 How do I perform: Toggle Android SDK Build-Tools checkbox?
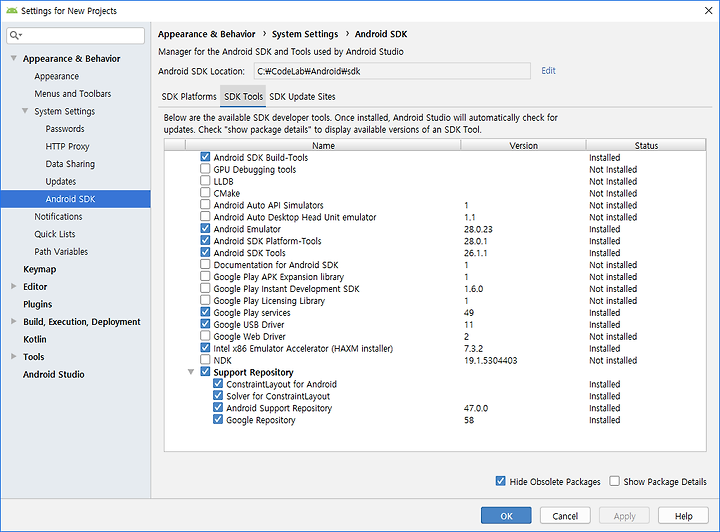point(205,157)
